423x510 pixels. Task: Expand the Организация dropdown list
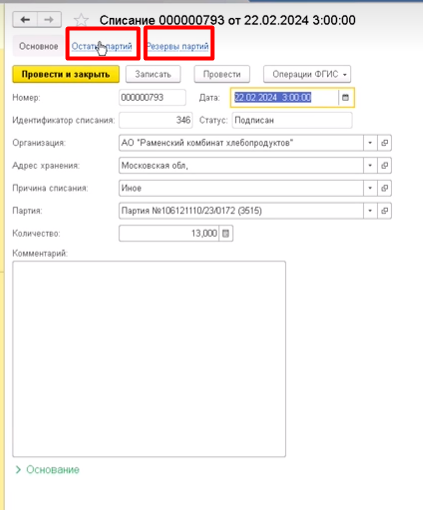coord(370,143)
